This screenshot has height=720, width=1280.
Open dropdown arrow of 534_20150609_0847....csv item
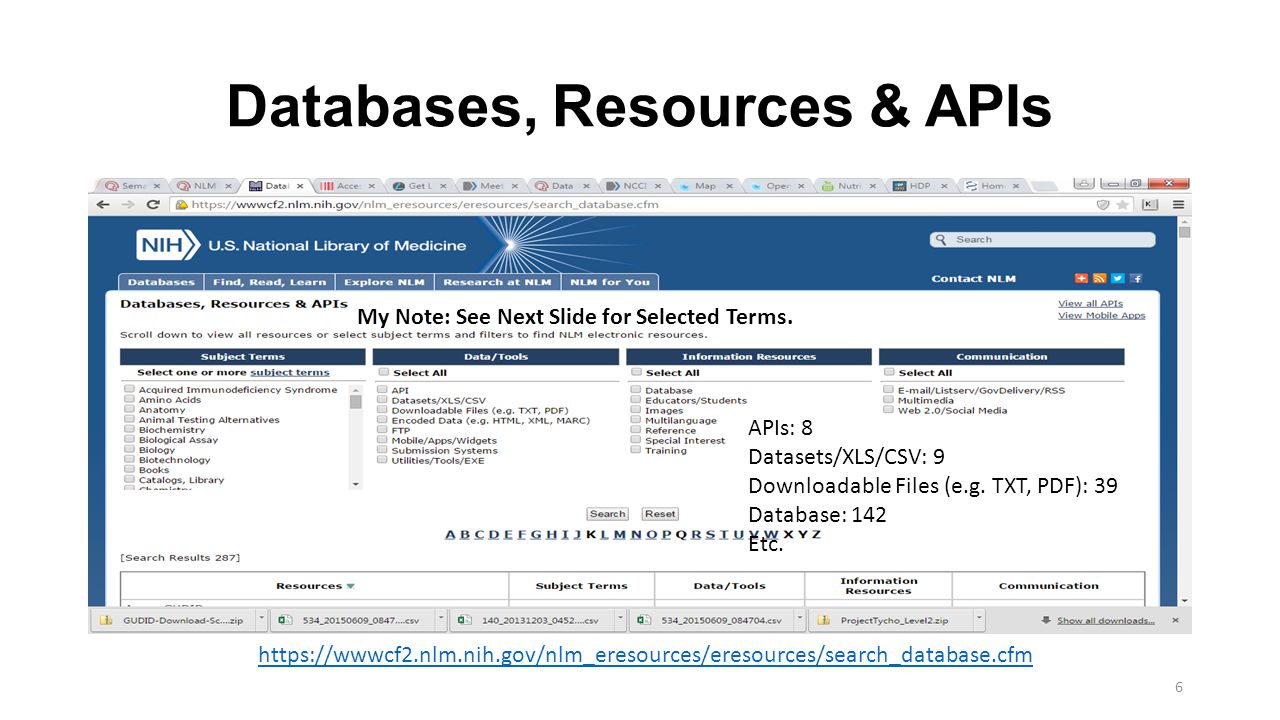442,620
